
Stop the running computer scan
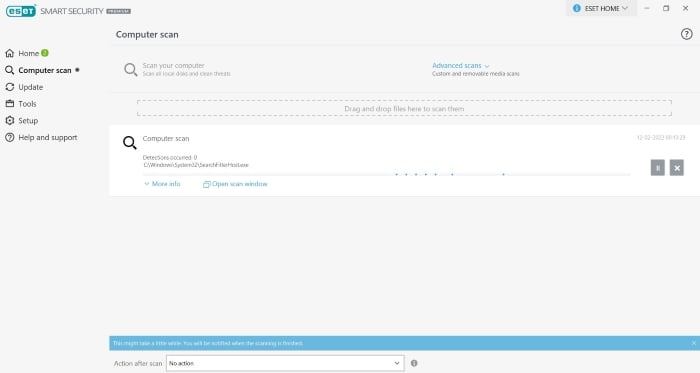point(676,168)
